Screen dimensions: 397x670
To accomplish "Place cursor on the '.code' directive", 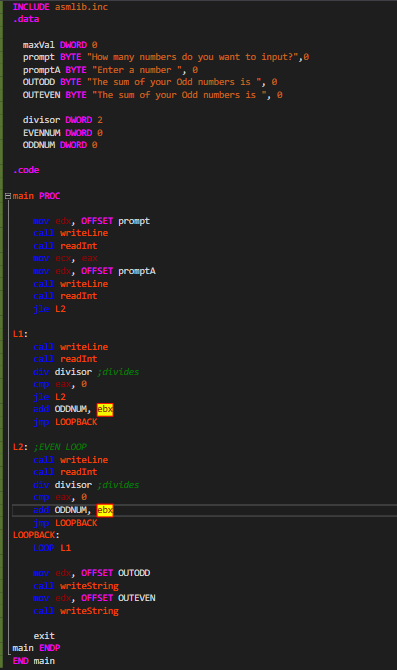I will [x=26, y=170].
